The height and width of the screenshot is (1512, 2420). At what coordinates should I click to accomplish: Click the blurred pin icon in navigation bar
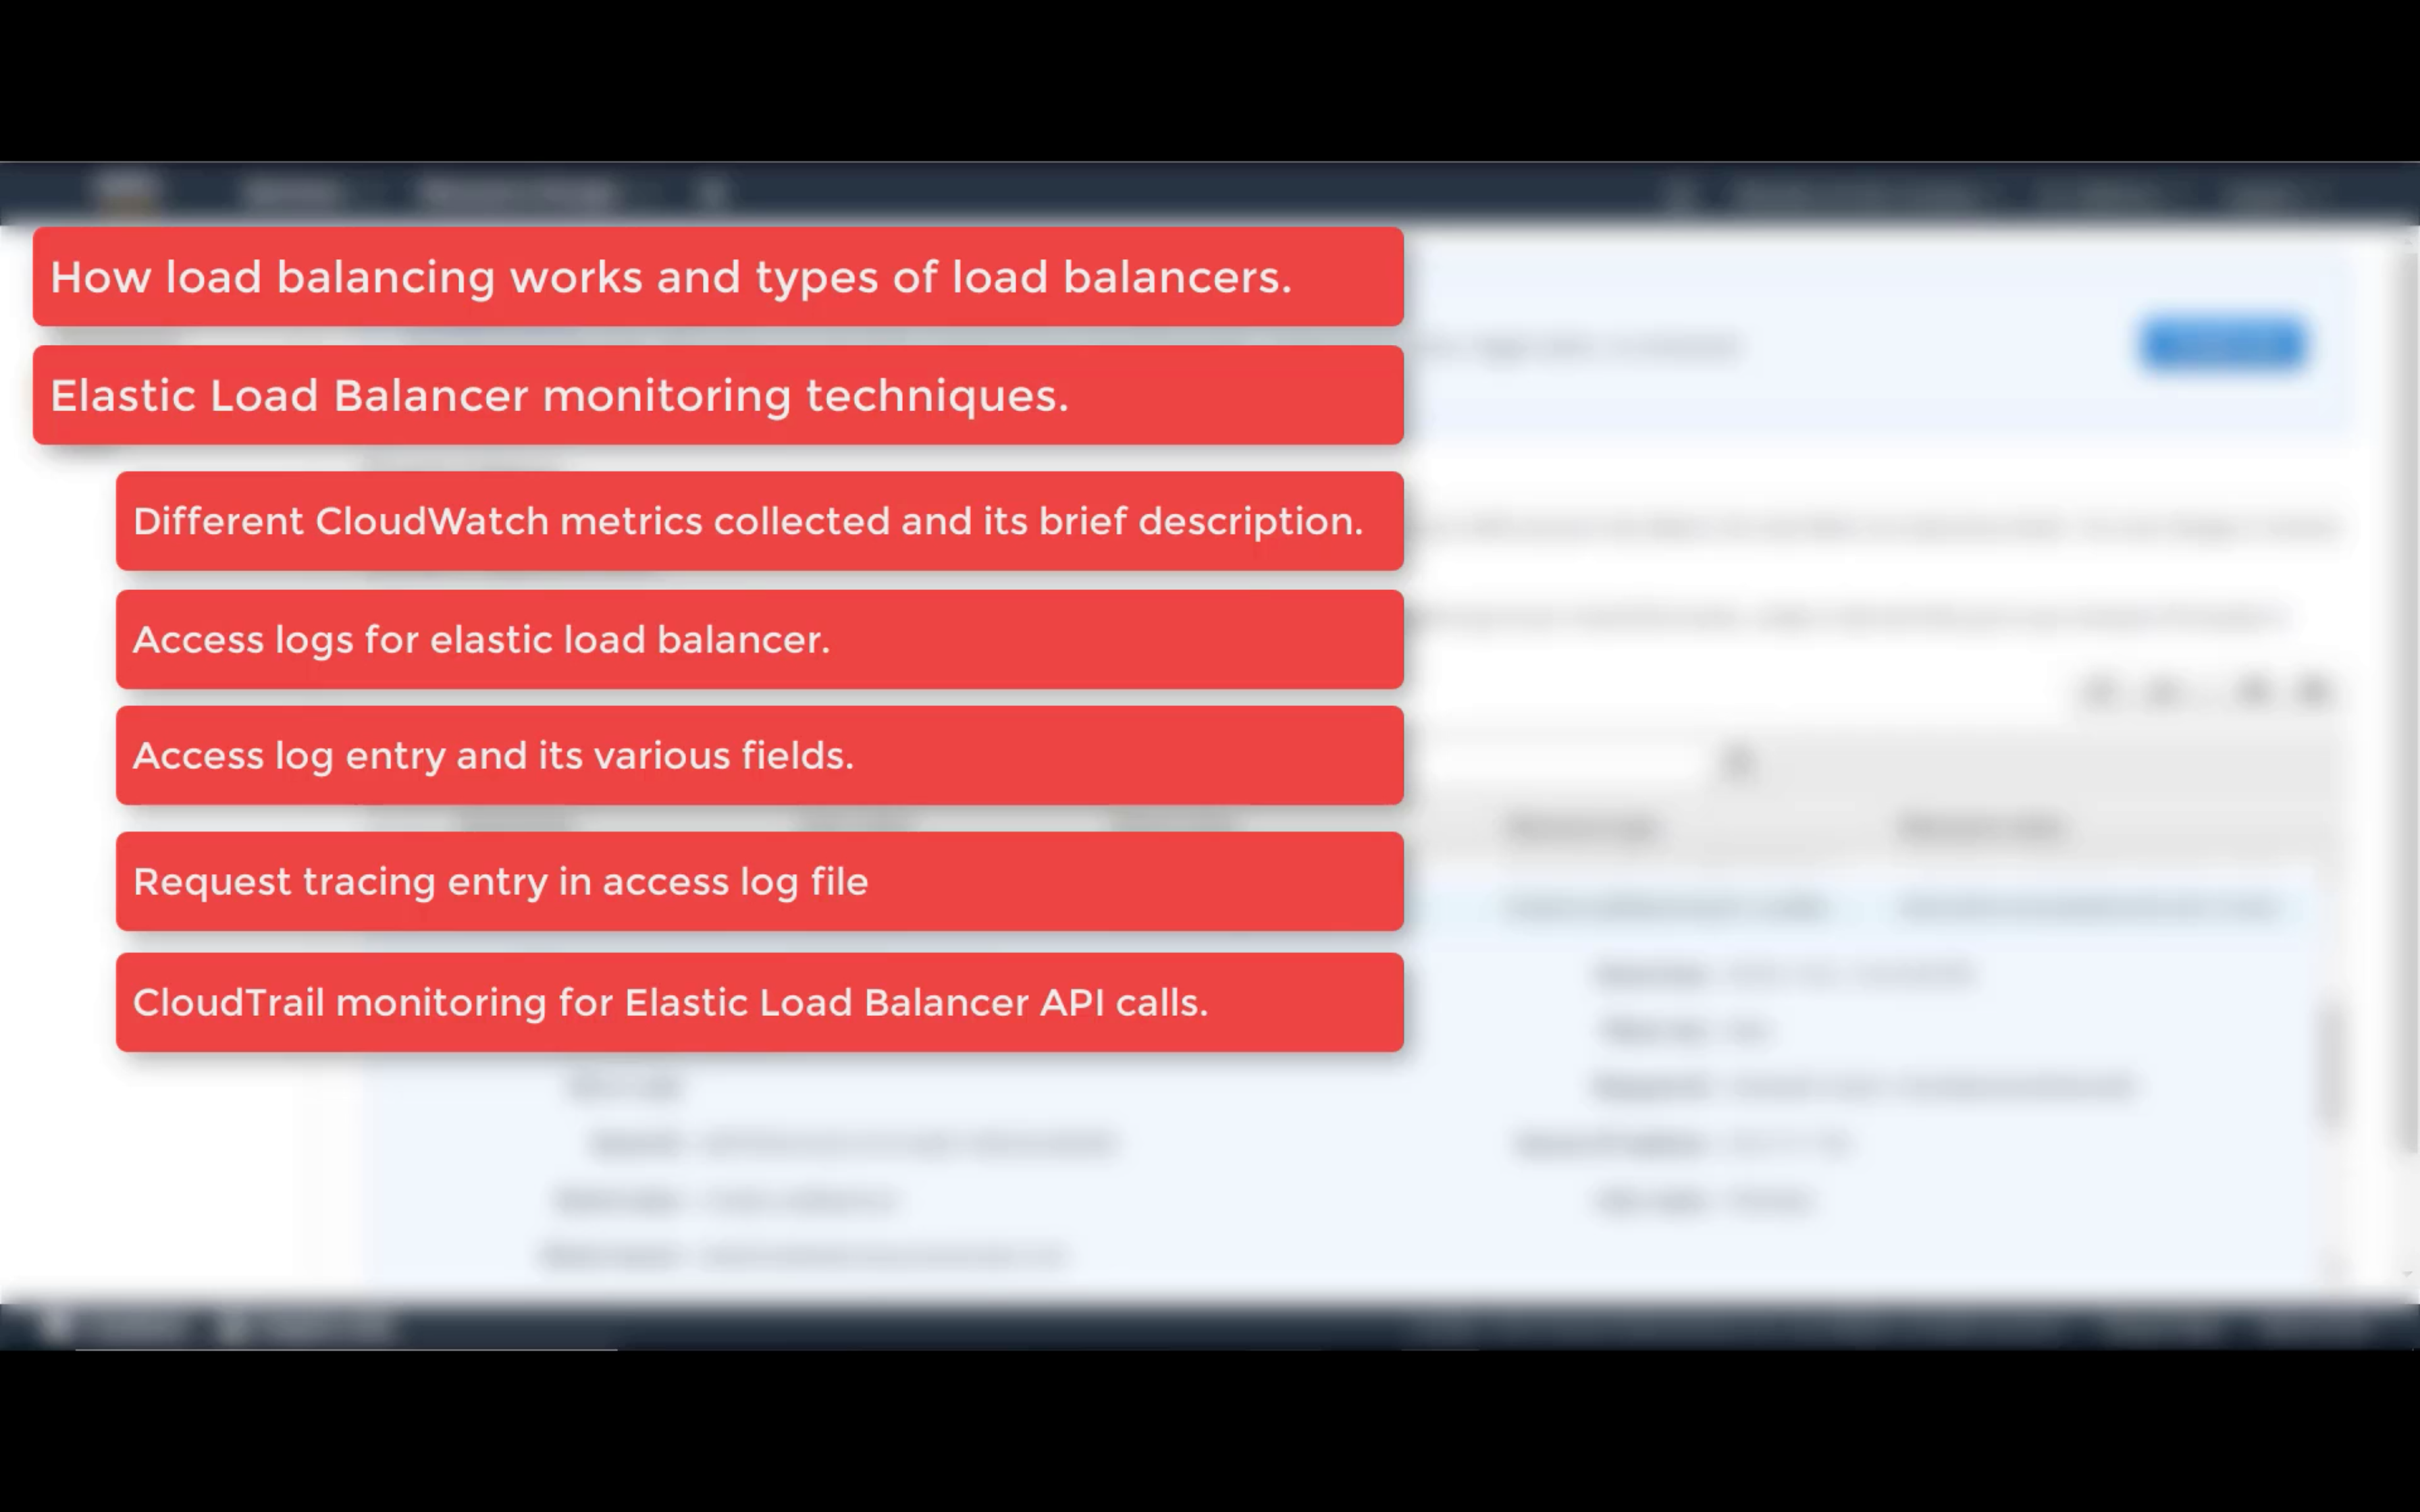coord(711,192)
